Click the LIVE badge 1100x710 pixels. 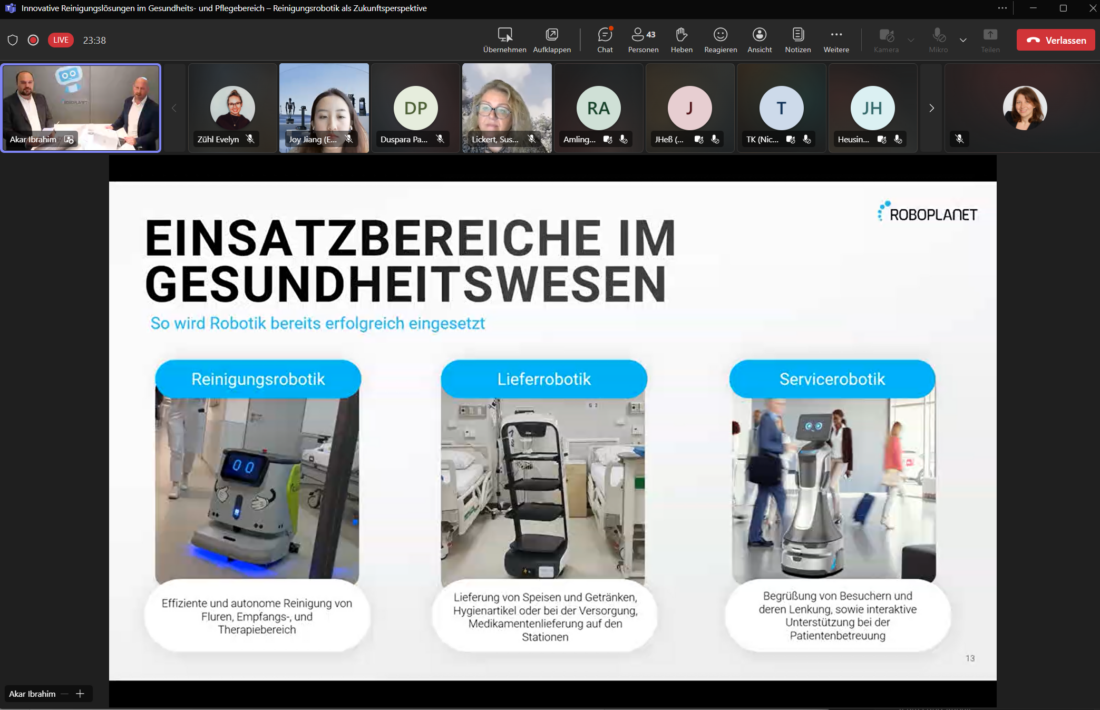pos(61,40)
